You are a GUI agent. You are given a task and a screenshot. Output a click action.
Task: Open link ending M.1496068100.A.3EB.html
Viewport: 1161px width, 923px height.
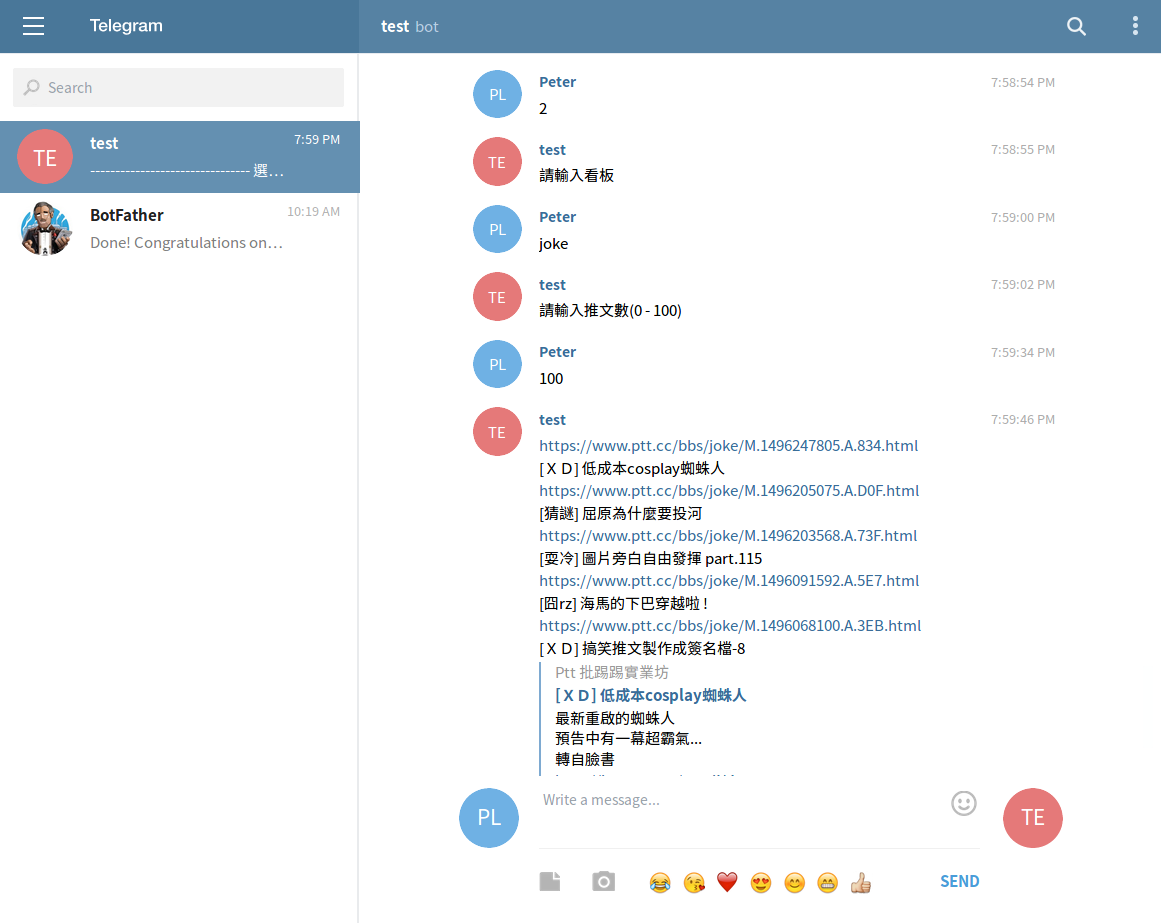click(x=730, y=626)
